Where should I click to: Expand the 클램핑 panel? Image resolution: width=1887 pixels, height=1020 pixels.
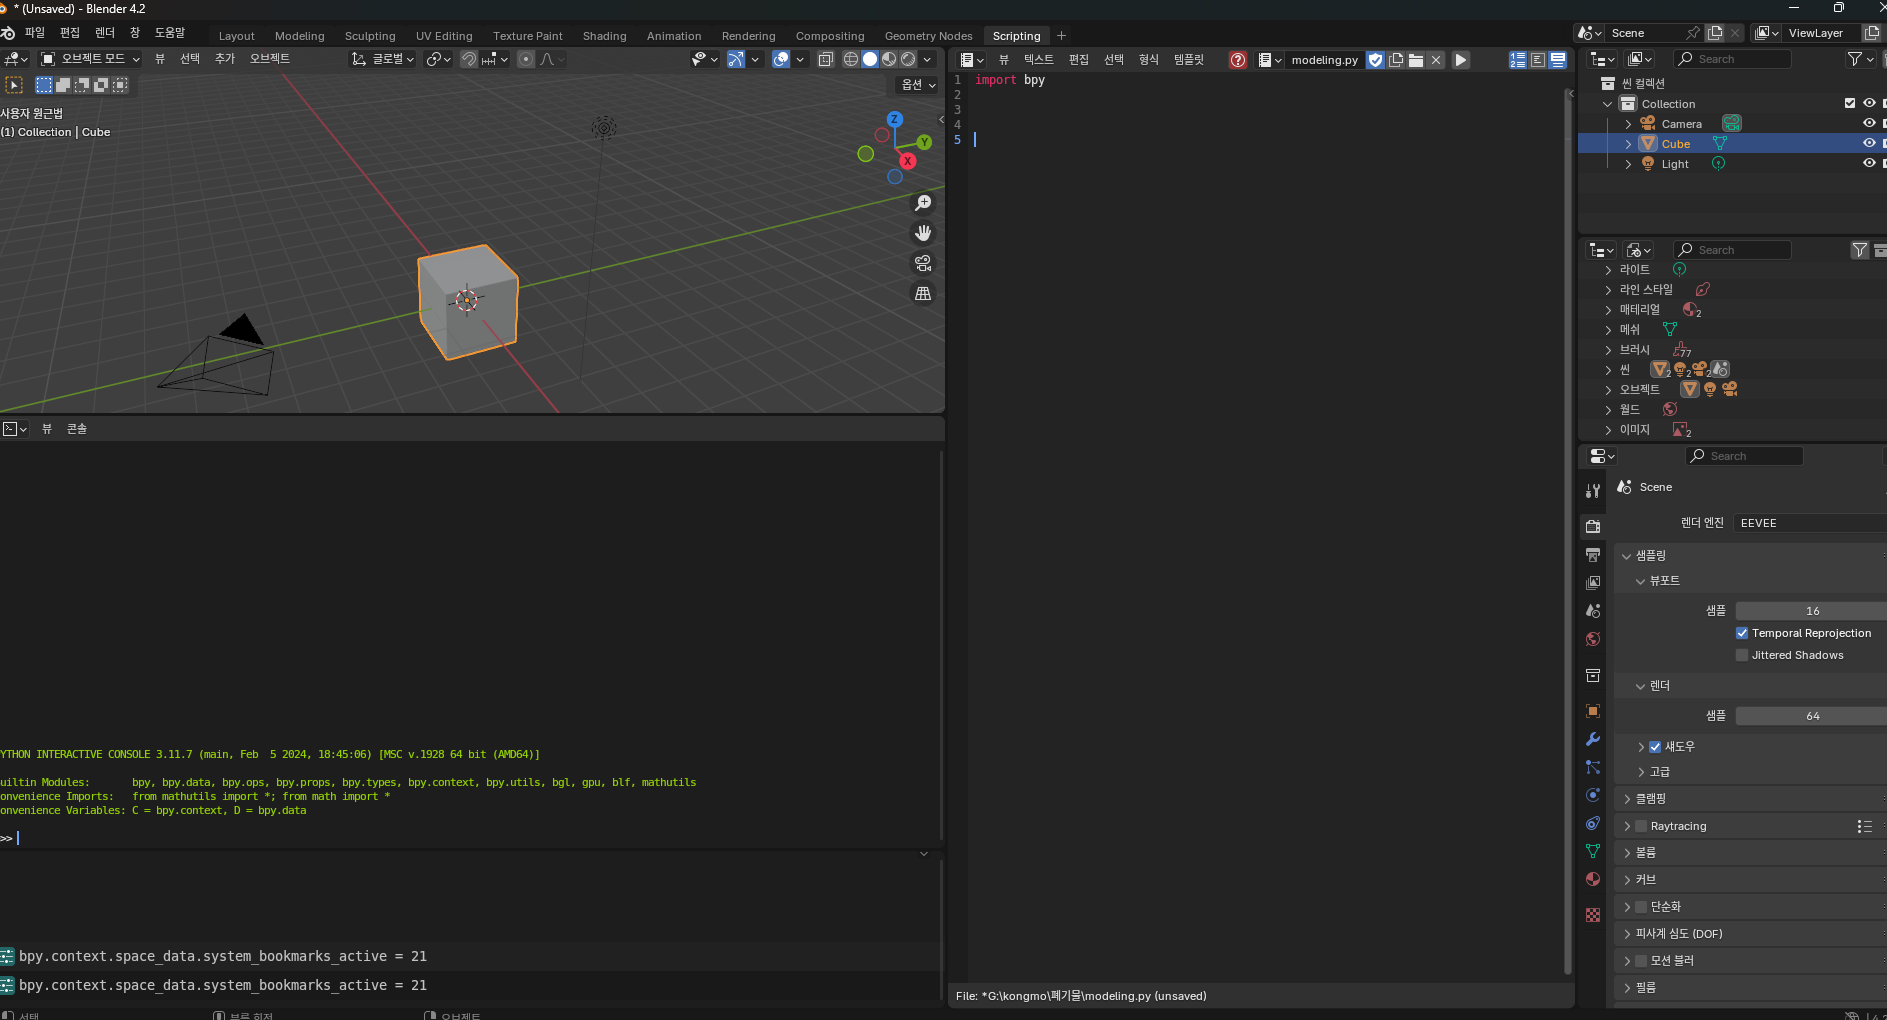pos(1627,799)
